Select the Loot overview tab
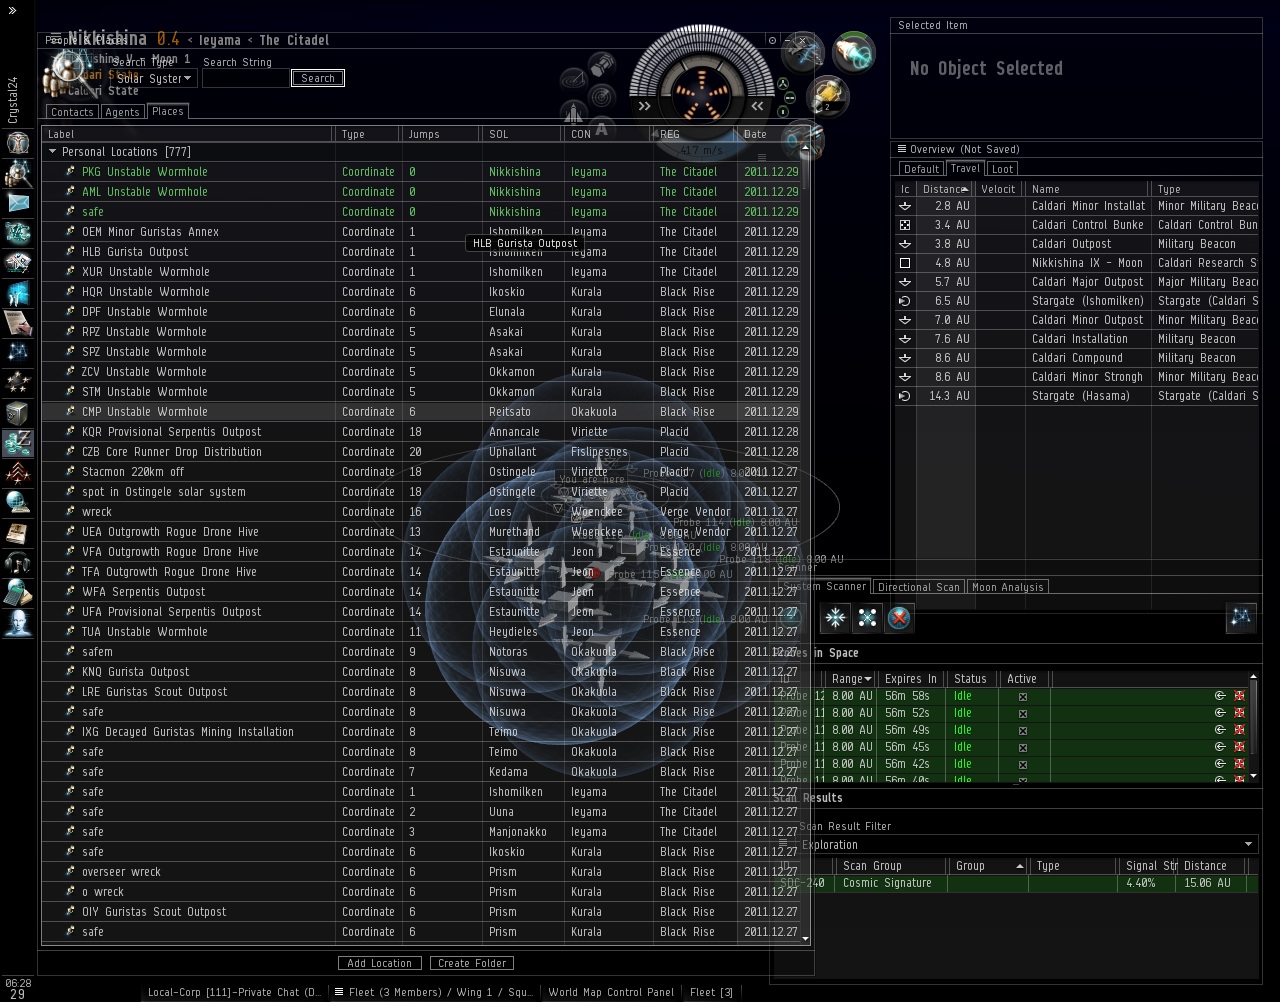 tap(1002, 169)
